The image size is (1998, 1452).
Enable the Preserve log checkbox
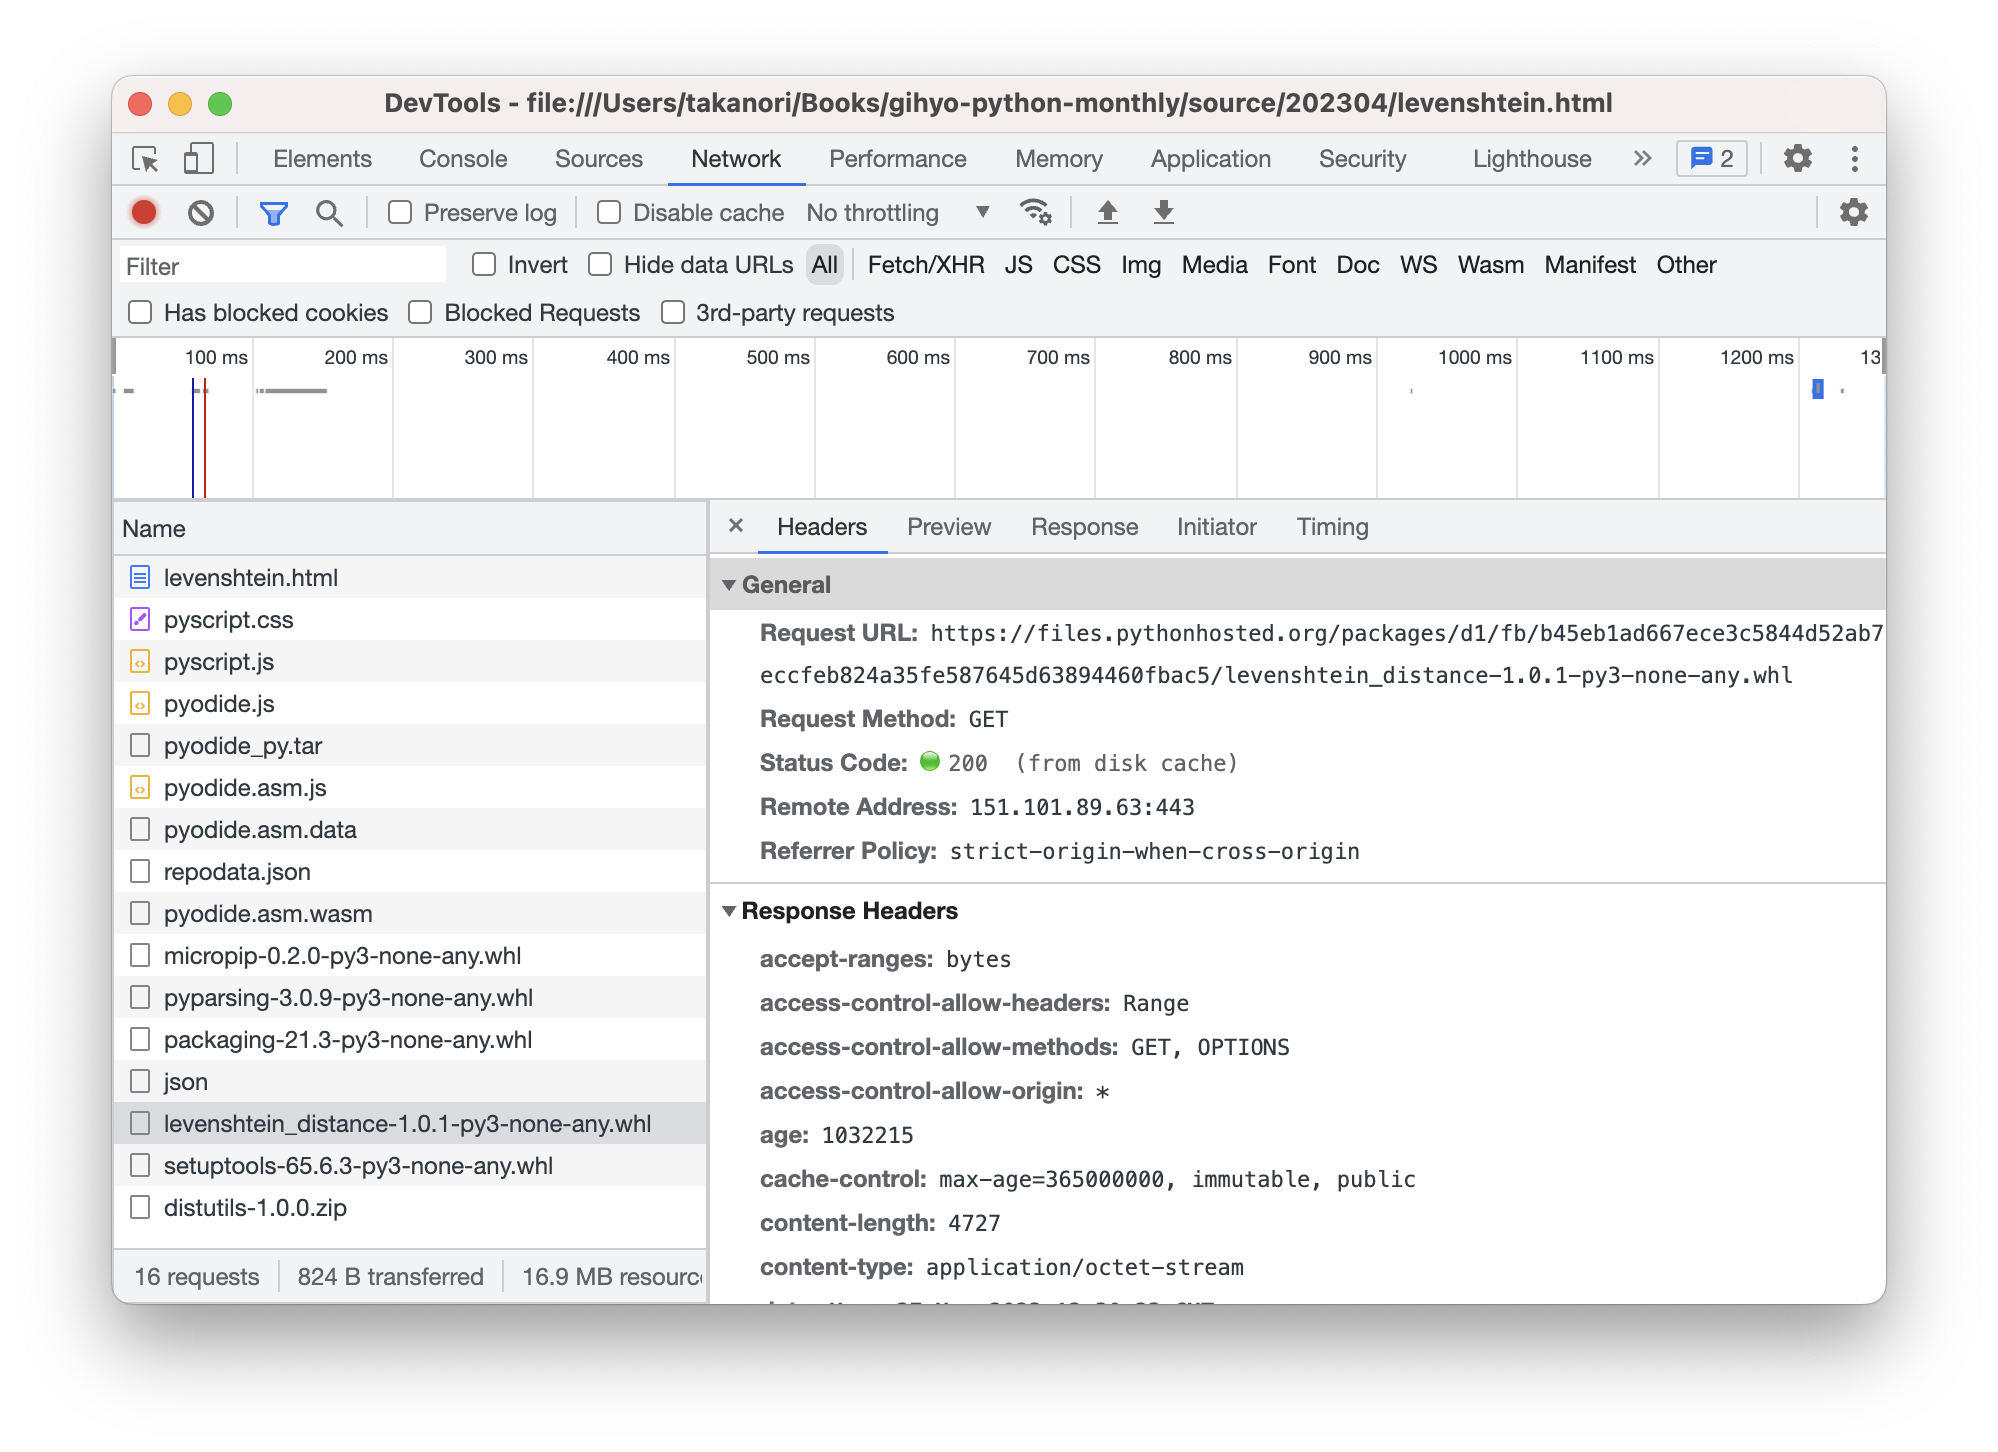pos(400,212)
